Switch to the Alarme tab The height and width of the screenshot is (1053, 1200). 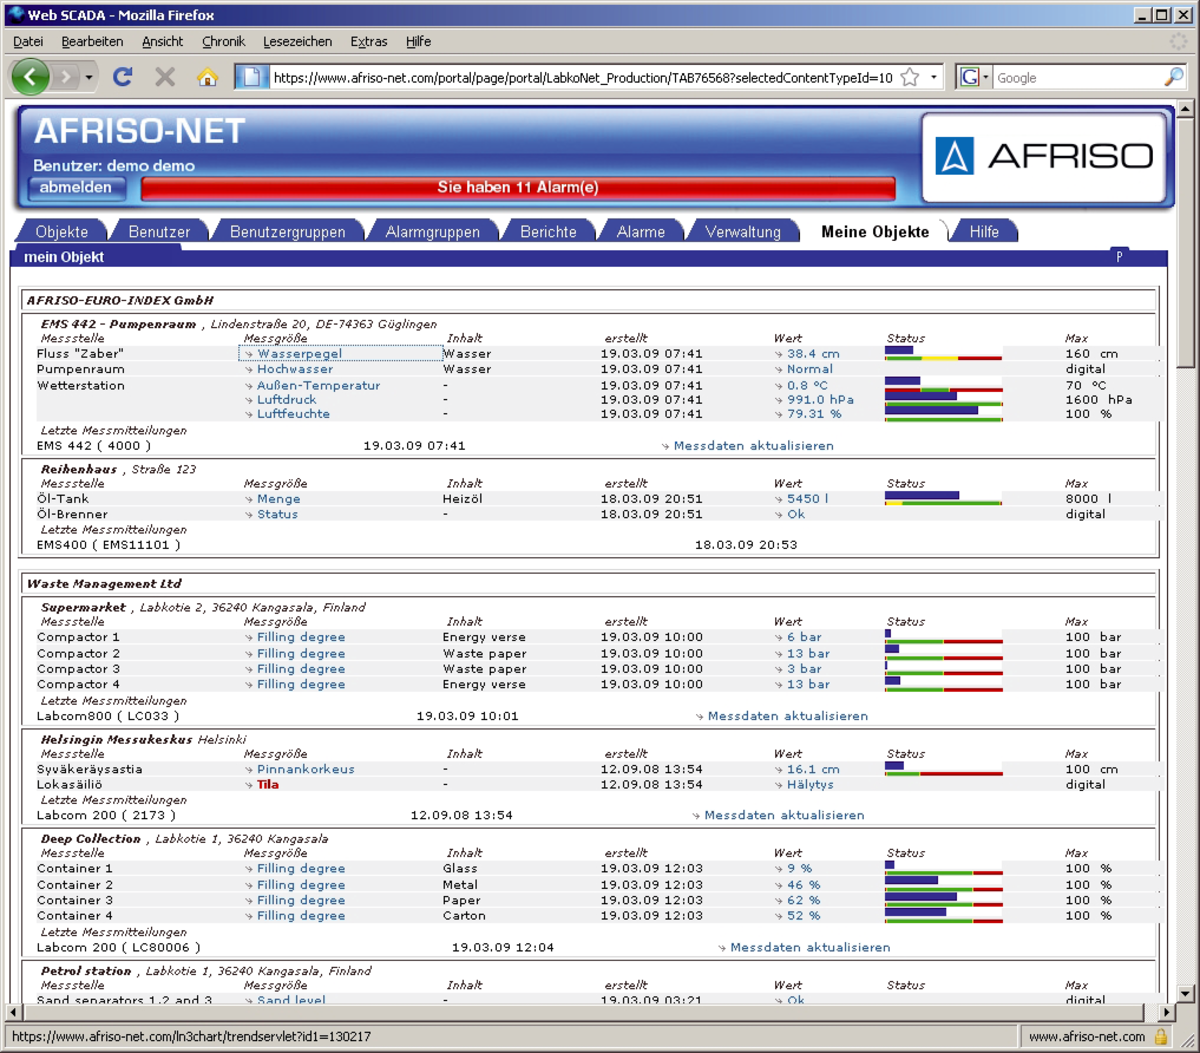click(640, 232)
